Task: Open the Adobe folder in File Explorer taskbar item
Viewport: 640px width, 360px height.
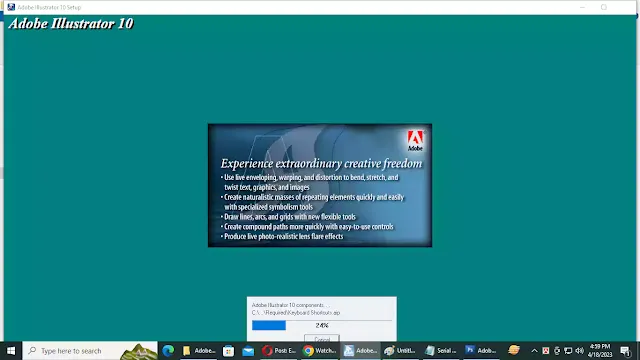Action: tap(199, 351)
